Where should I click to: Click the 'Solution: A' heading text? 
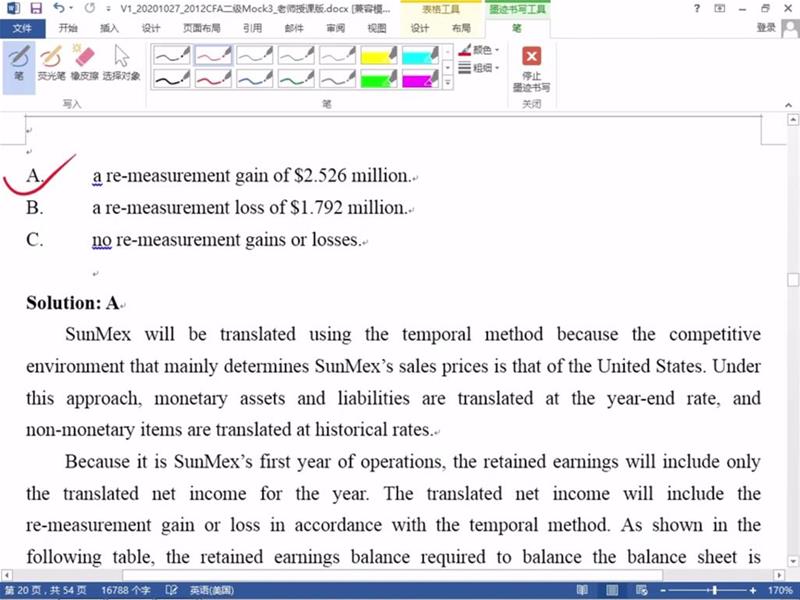(x=72, y=303)
